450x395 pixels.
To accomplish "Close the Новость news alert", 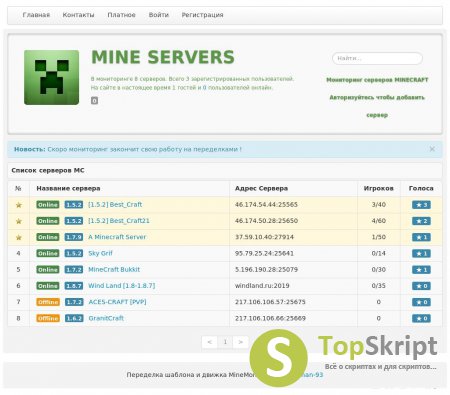I will [x=432, y=149].
